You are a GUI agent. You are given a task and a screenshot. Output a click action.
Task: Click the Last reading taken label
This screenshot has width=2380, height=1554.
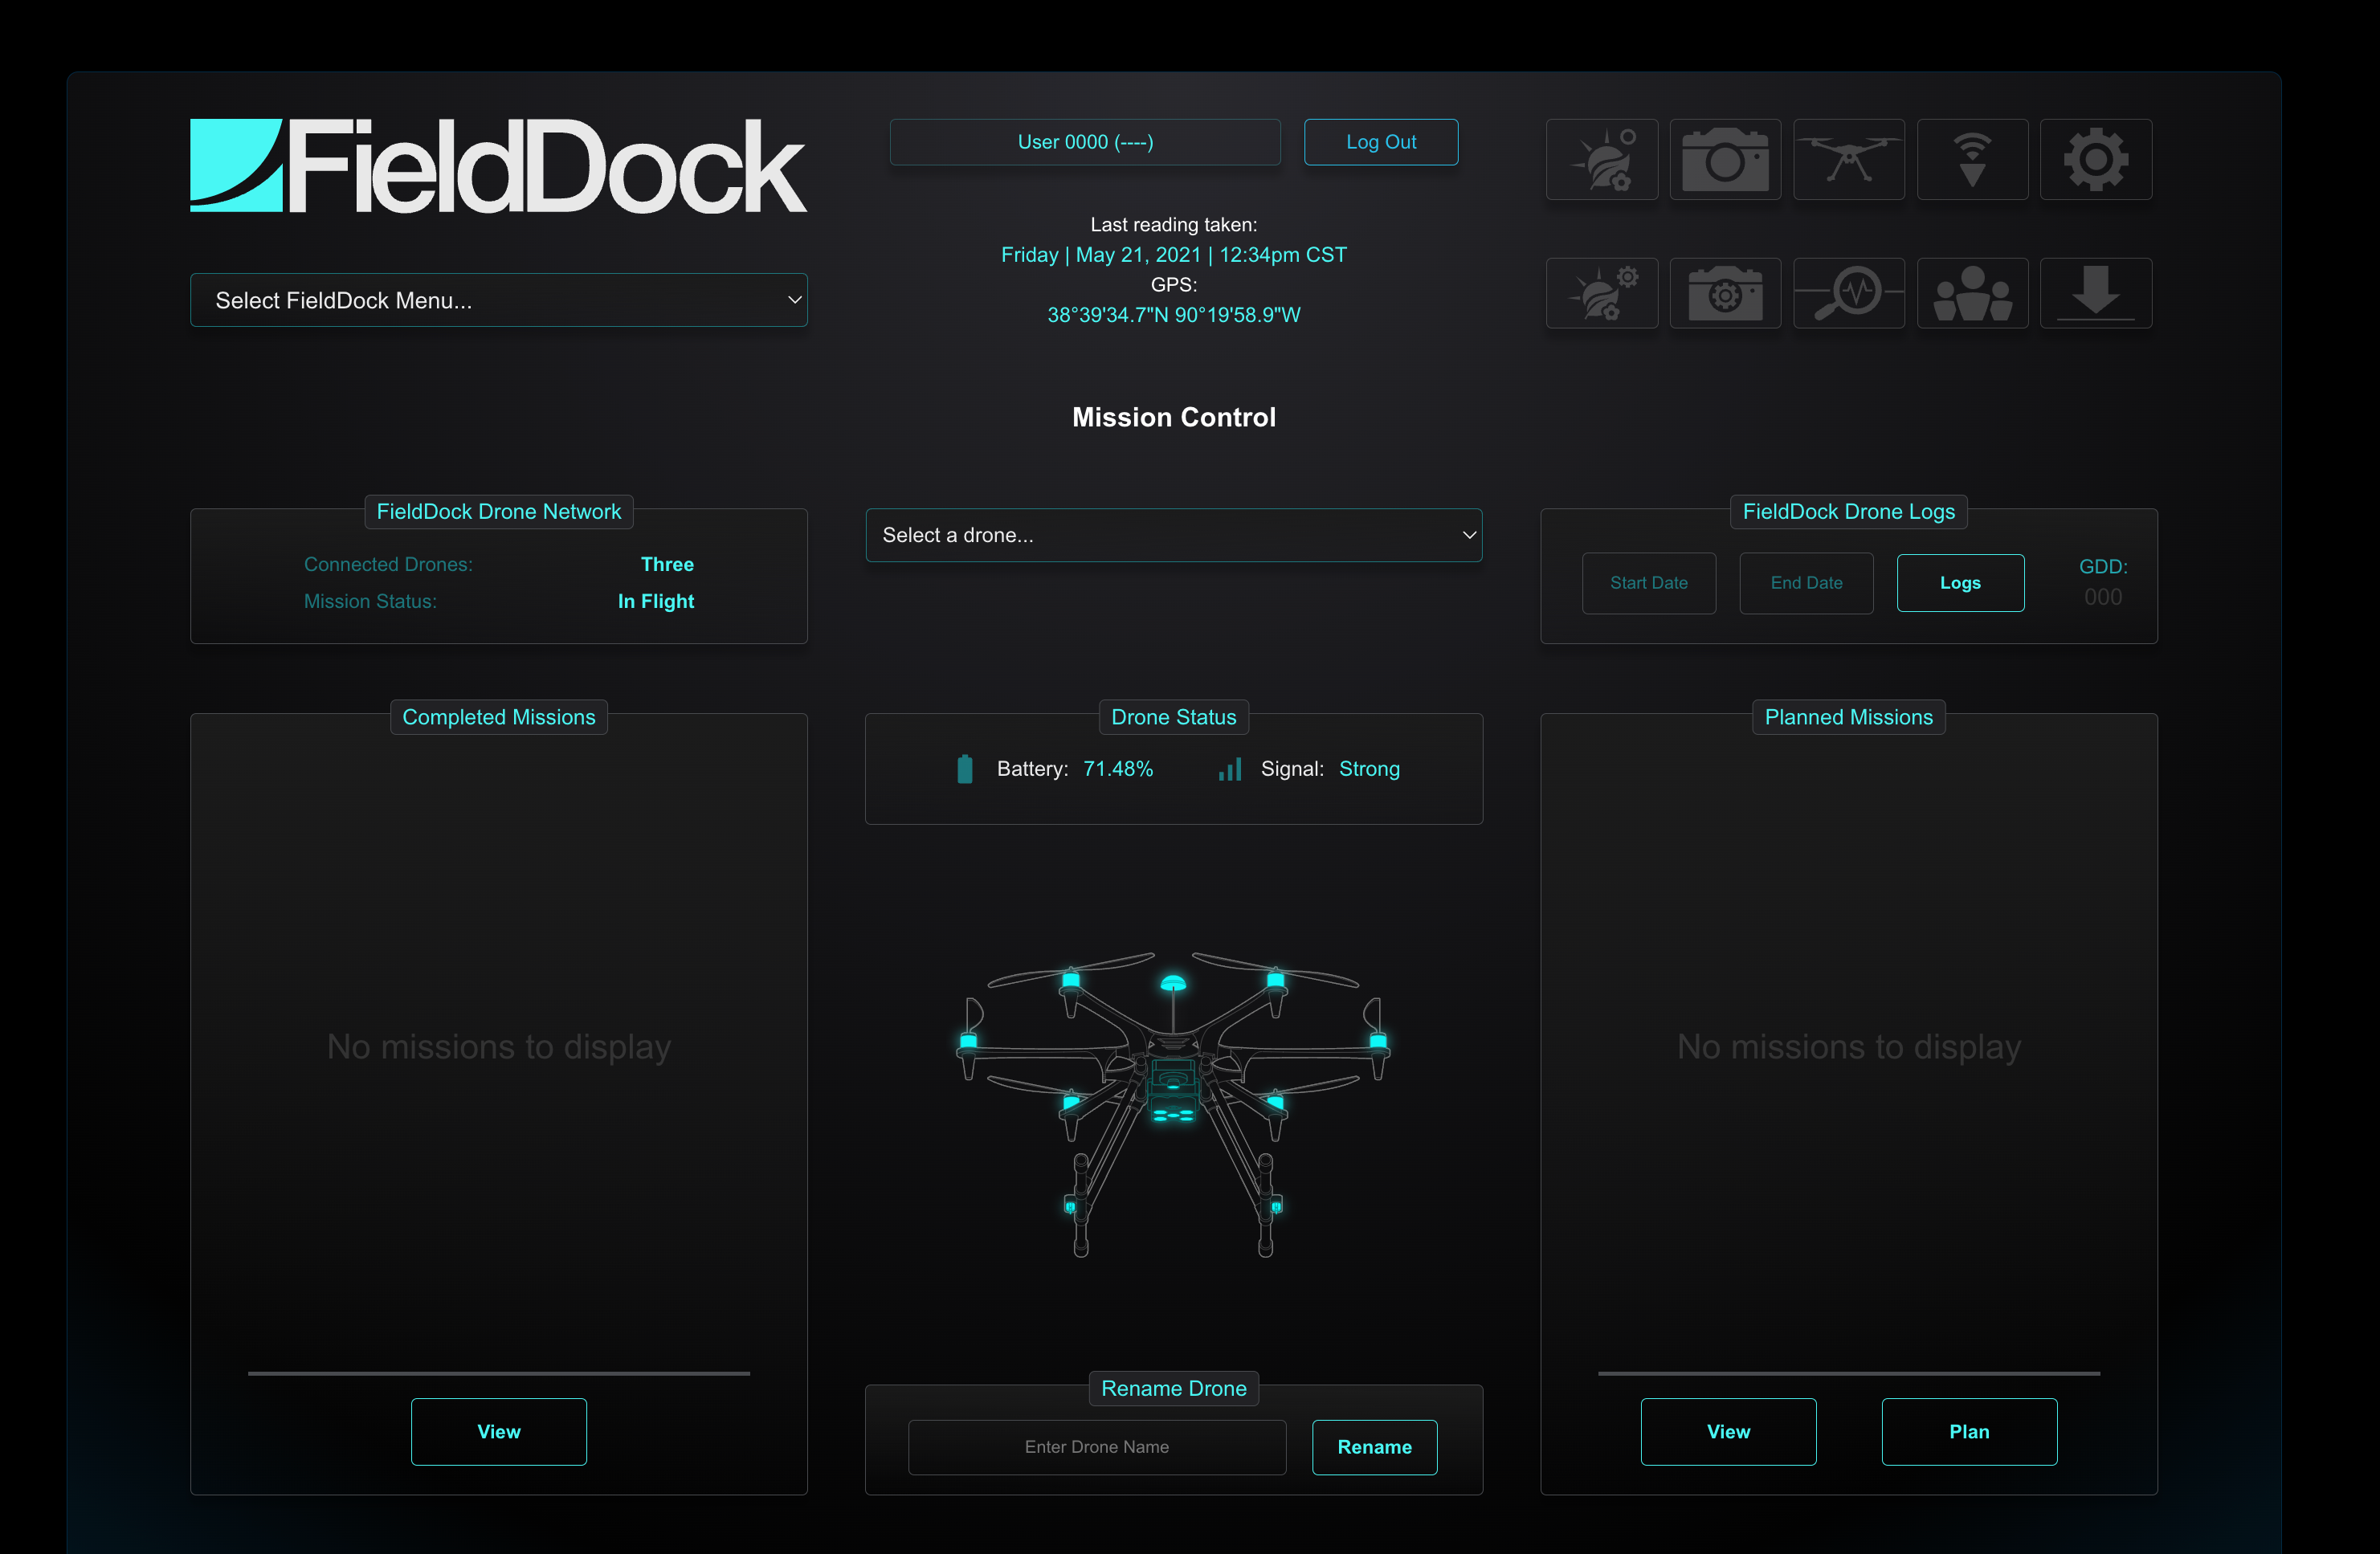(1173, 225)
